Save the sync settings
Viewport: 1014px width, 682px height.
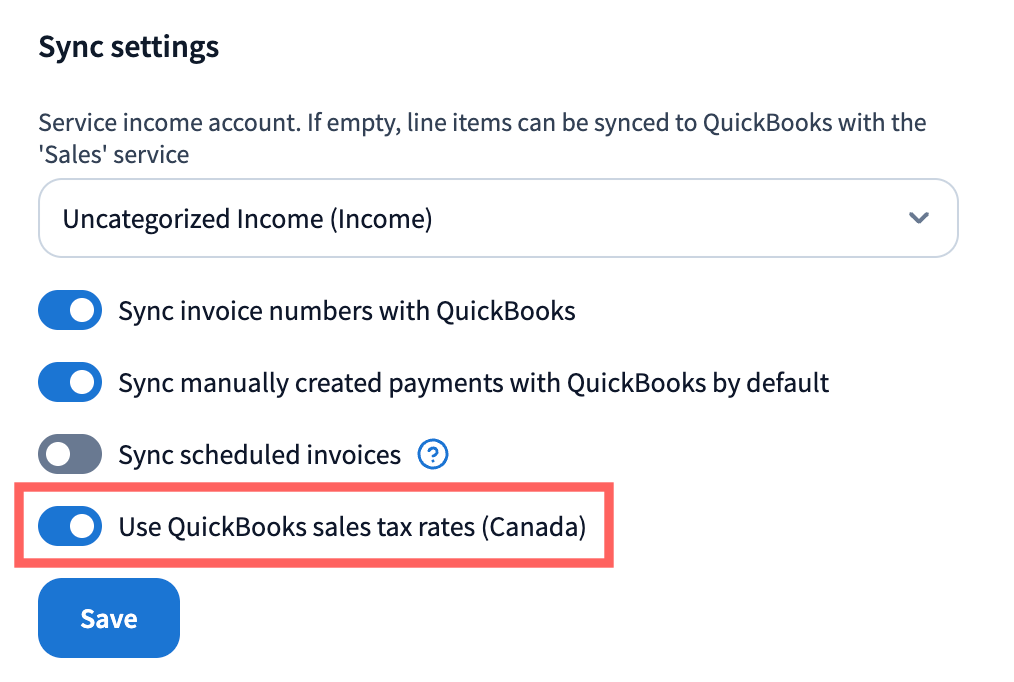point(108,618)
